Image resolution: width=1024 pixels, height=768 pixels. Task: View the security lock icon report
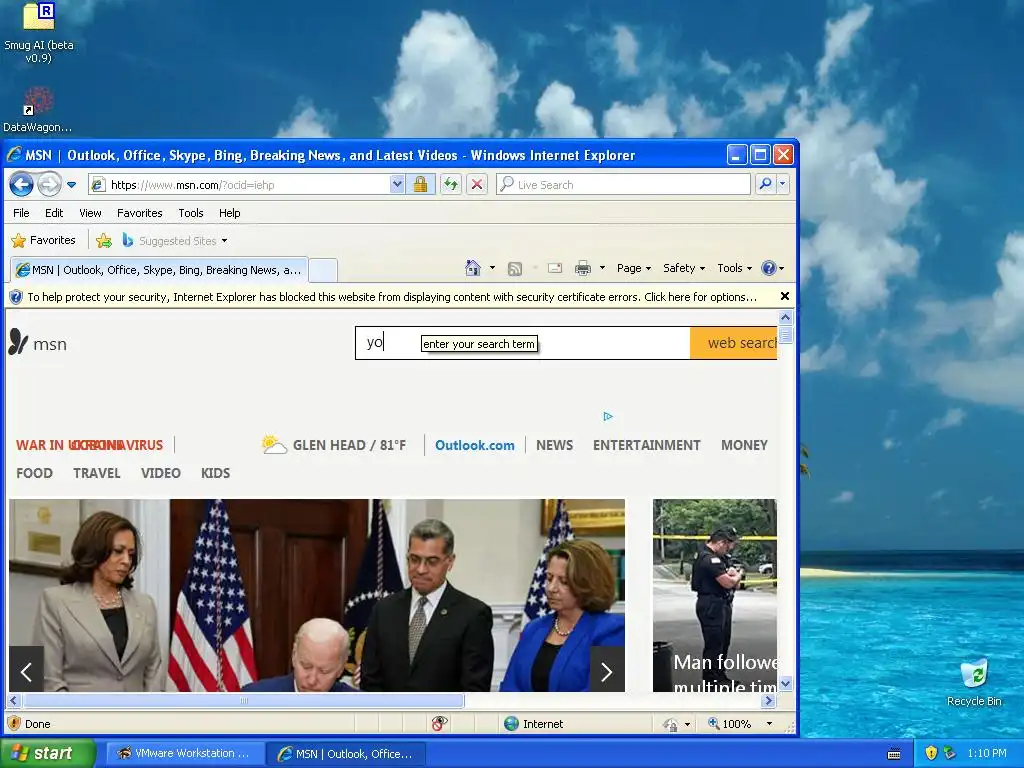(421, 185)
